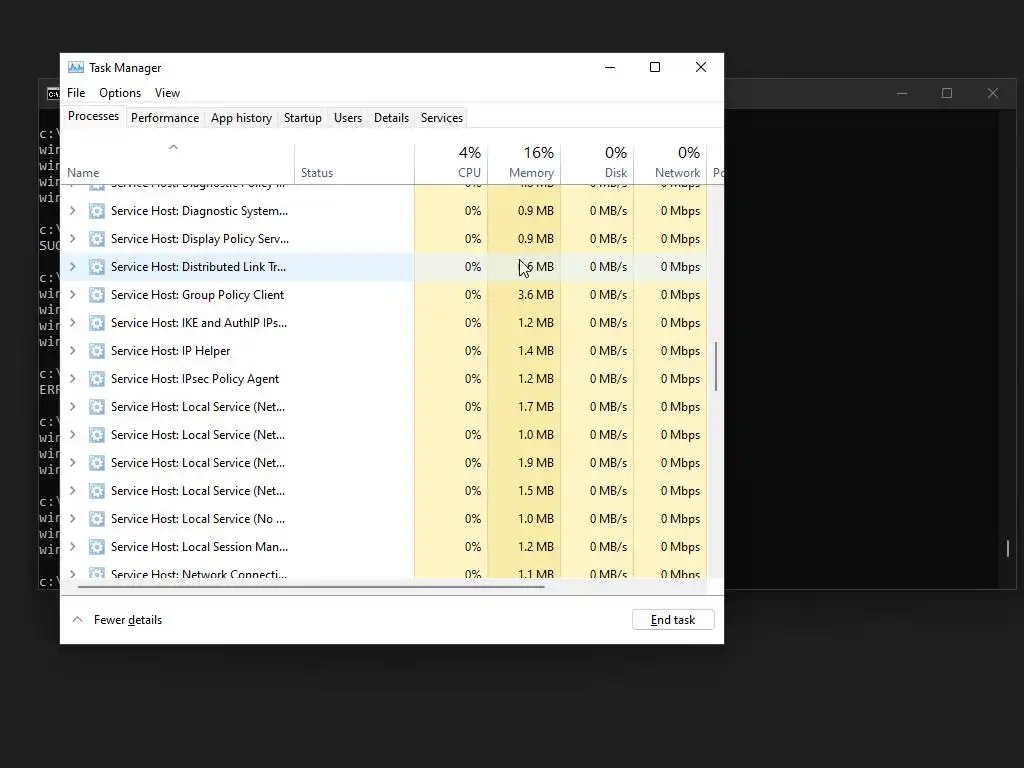Select Service Host: IP Helper row text
The width and height of the screenshot is (1024, 768).
(170, 351)
